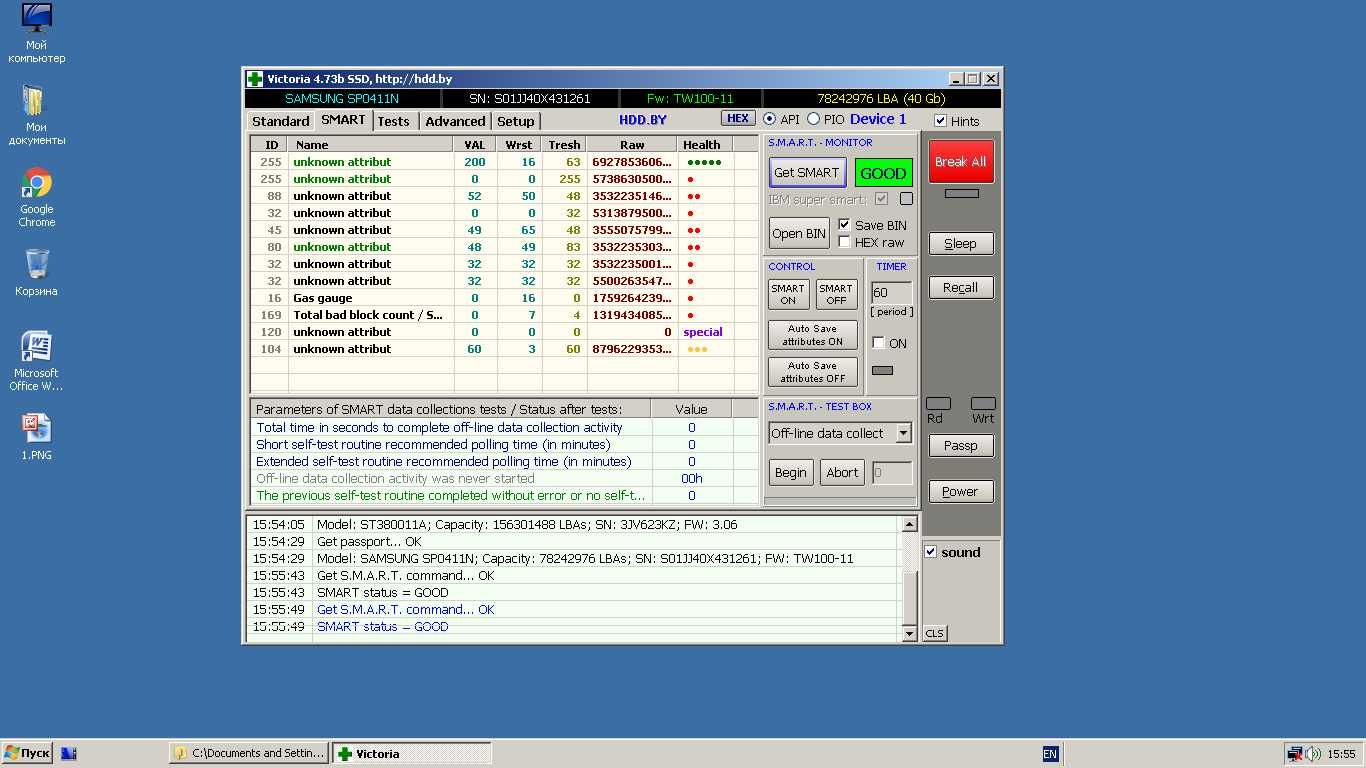Open the 1.PNG file icon
Screen dimensions: 1366x768
[37, 436]
